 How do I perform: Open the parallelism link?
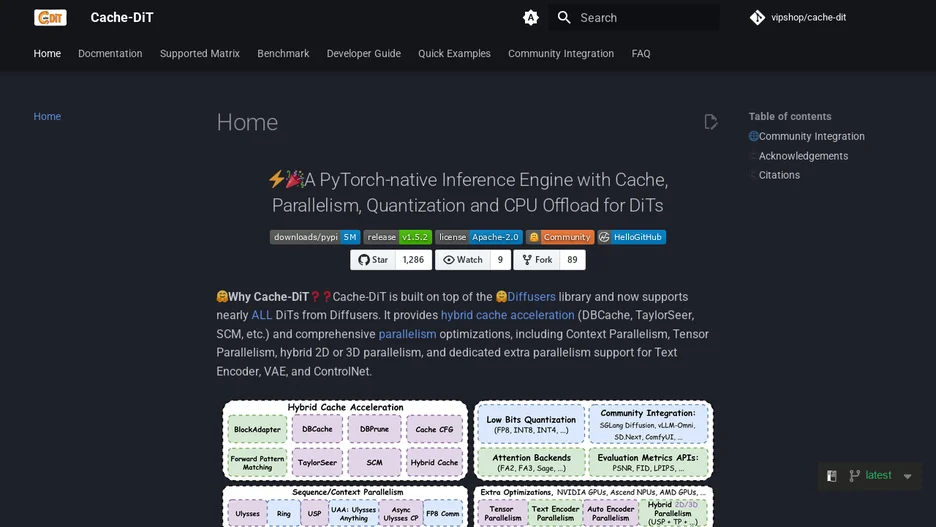click(x=407, y=334)
